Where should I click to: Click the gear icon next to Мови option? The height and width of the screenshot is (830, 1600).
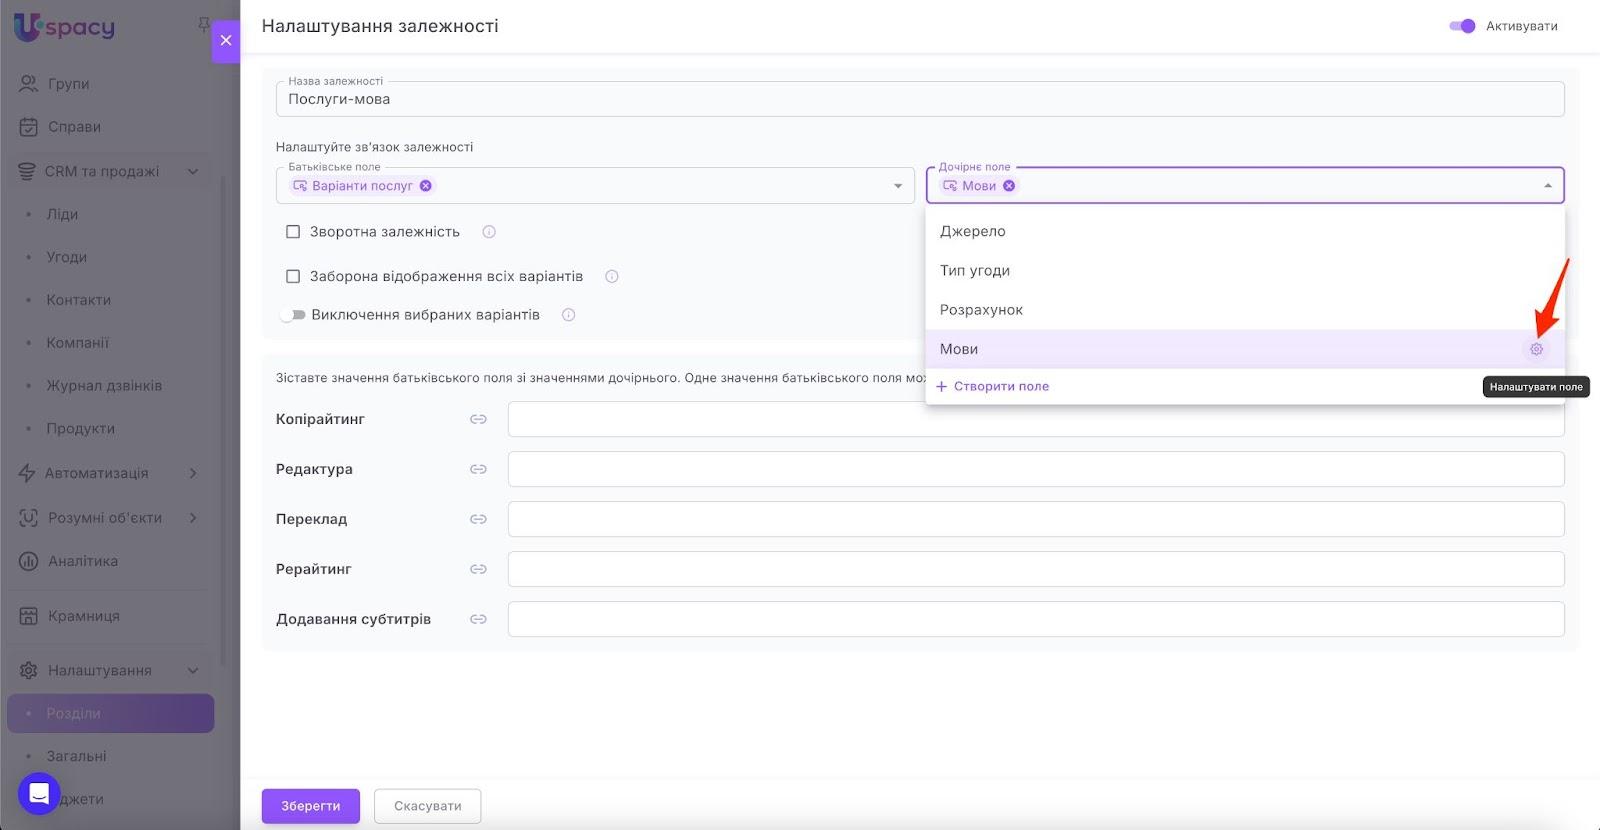pyautogui.click(x=1536, y=349)
